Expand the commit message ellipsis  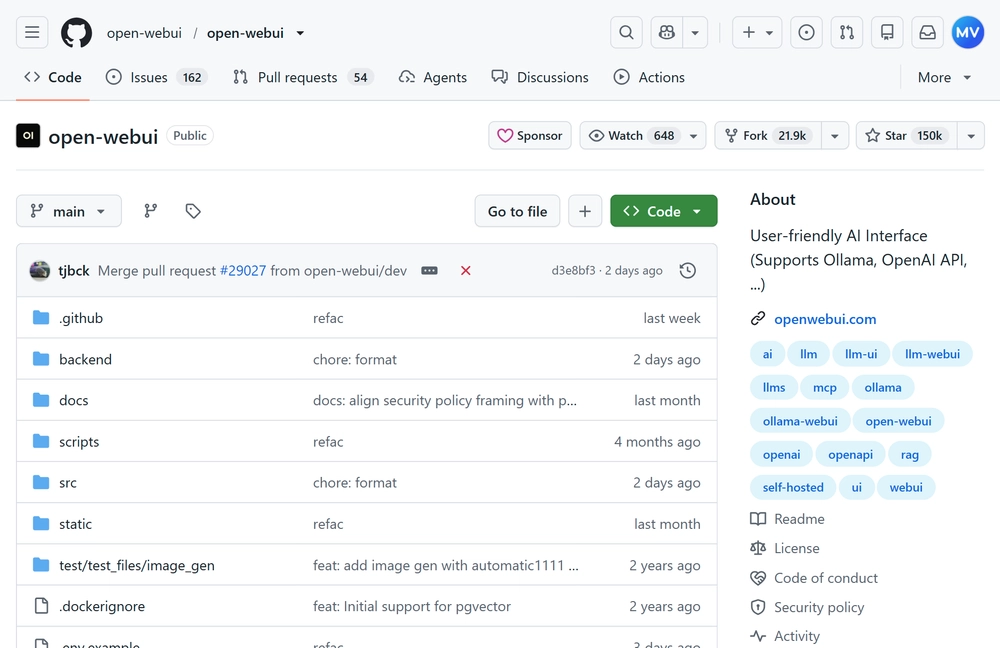[429, 271]
